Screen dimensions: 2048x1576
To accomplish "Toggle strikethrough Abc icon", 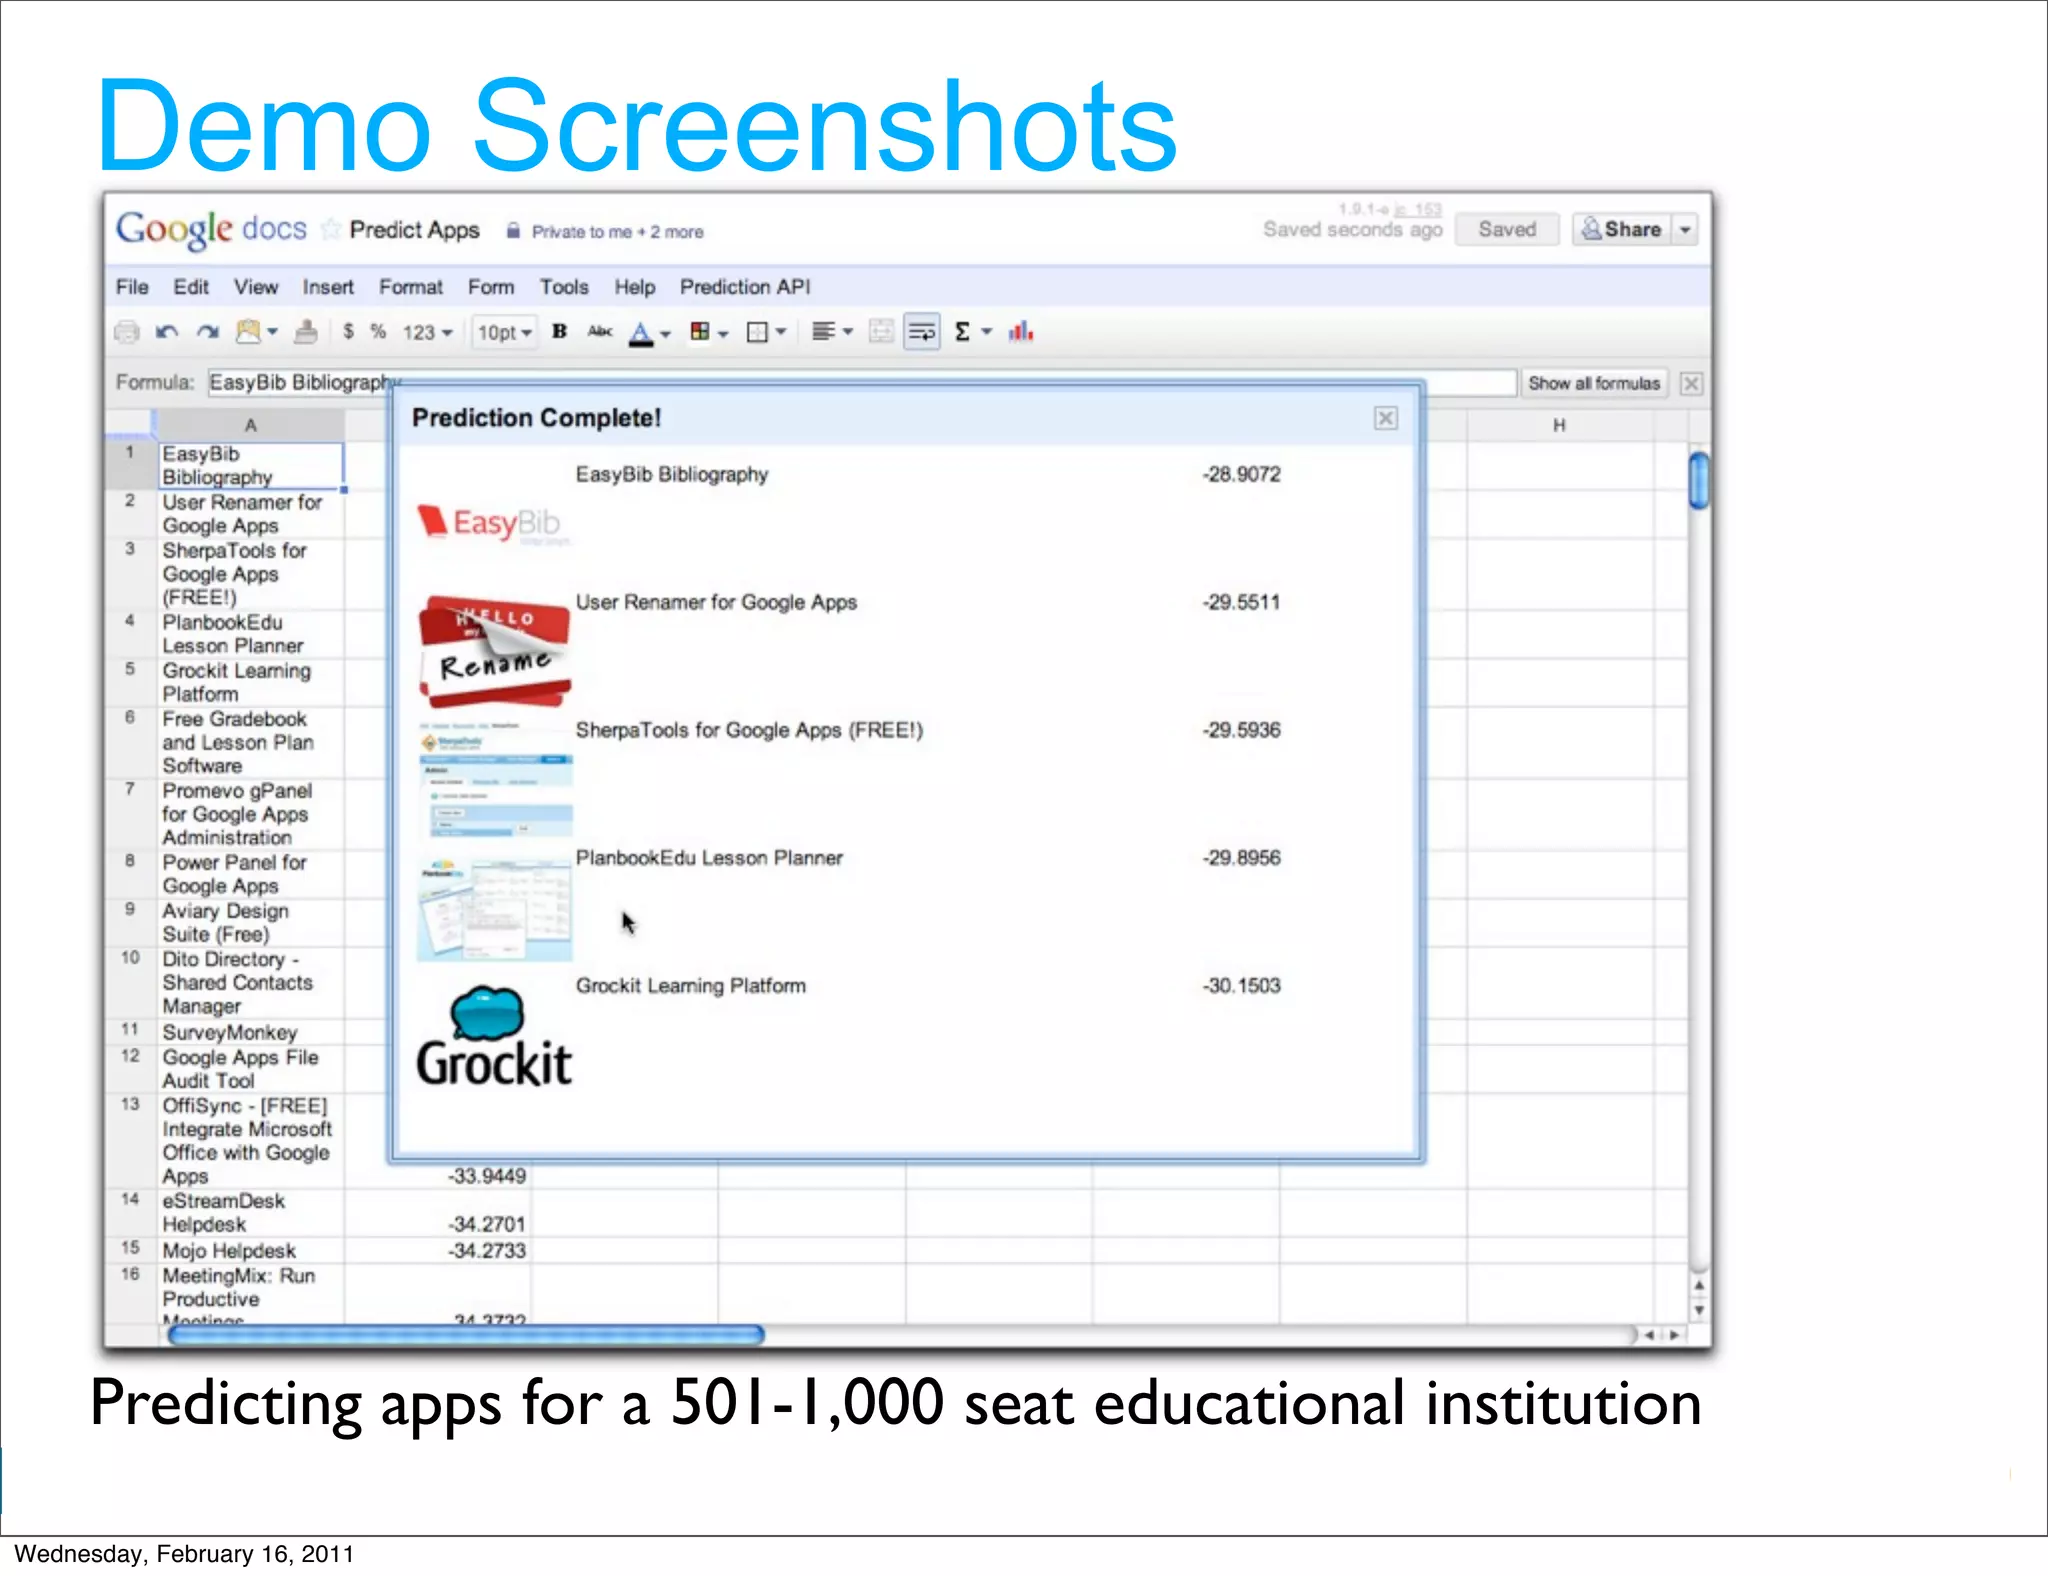I will pos(600,331).
